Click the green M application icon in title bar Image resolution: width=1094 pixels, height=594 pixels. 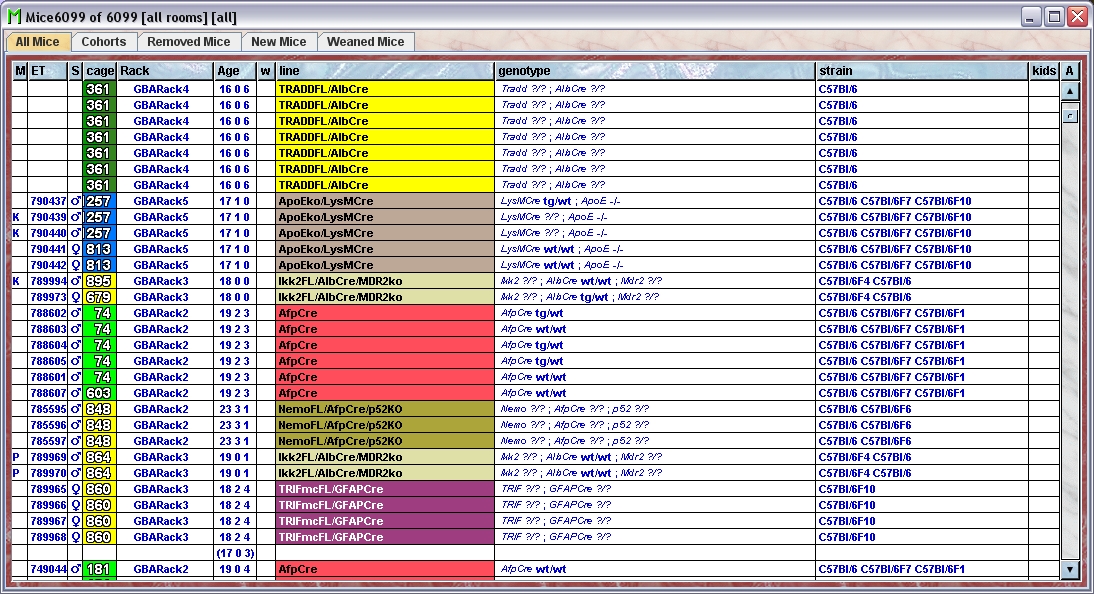[x=14, y=16]
